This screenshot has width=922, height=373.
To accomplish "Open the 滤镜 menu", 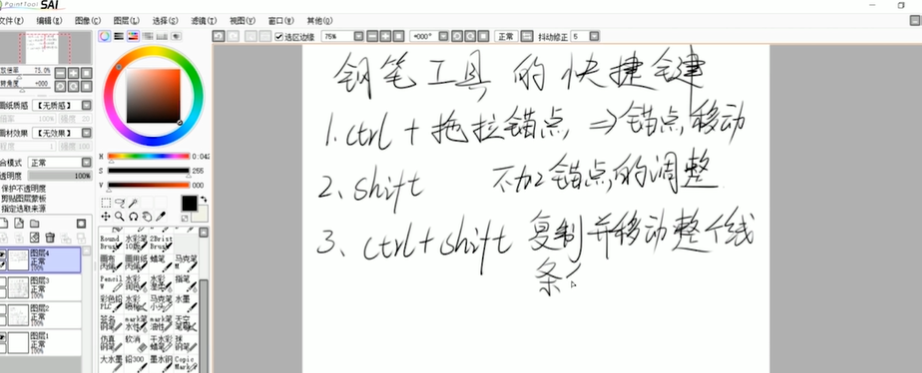I will tap(203, 21).
